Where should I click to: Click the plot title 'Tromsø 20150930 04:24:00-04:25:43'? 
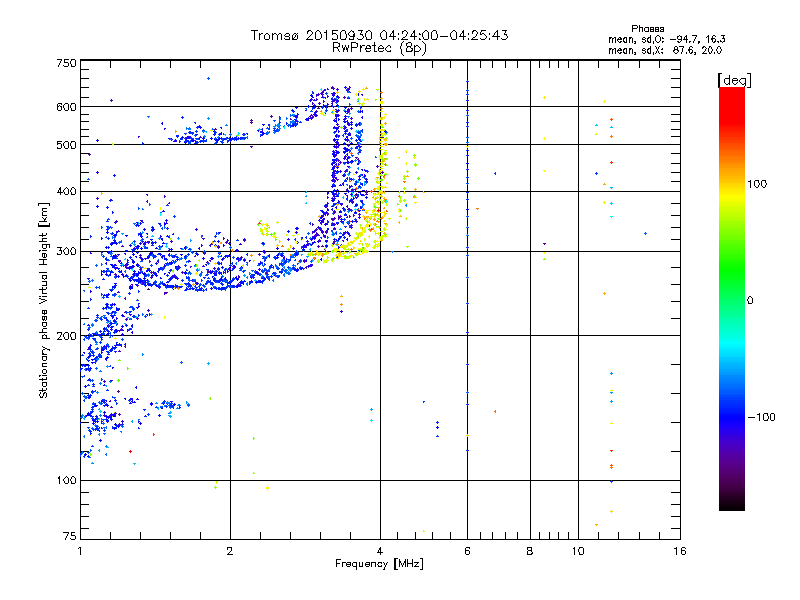pyautogui.click(x=379, y=35)
